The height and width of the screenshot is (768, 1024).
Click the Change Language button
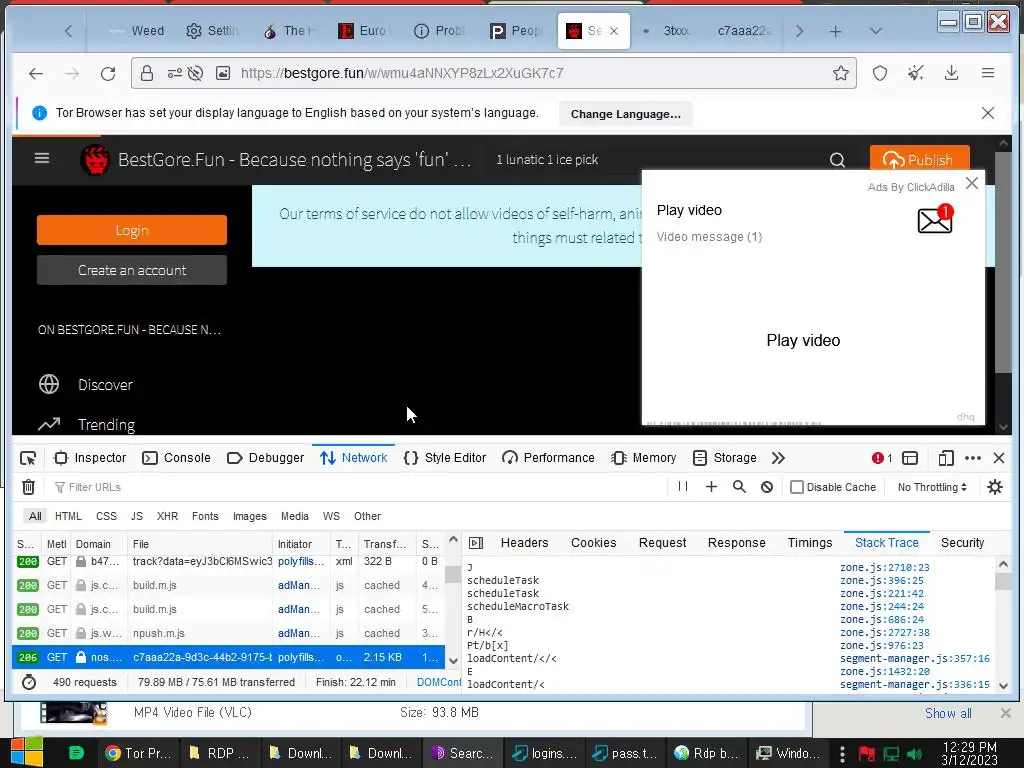pos(626,114)
